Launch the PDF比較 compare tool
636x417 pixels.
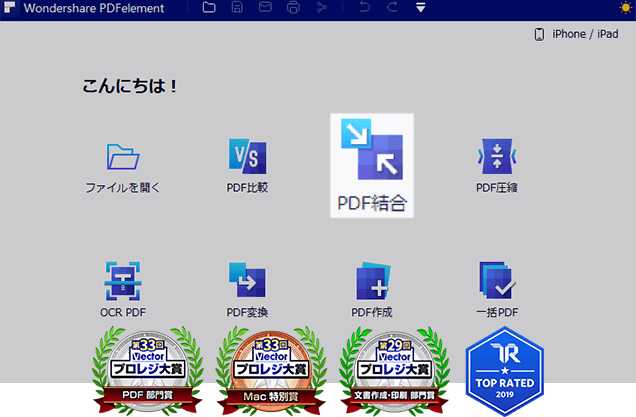click(x=247, y=166)
